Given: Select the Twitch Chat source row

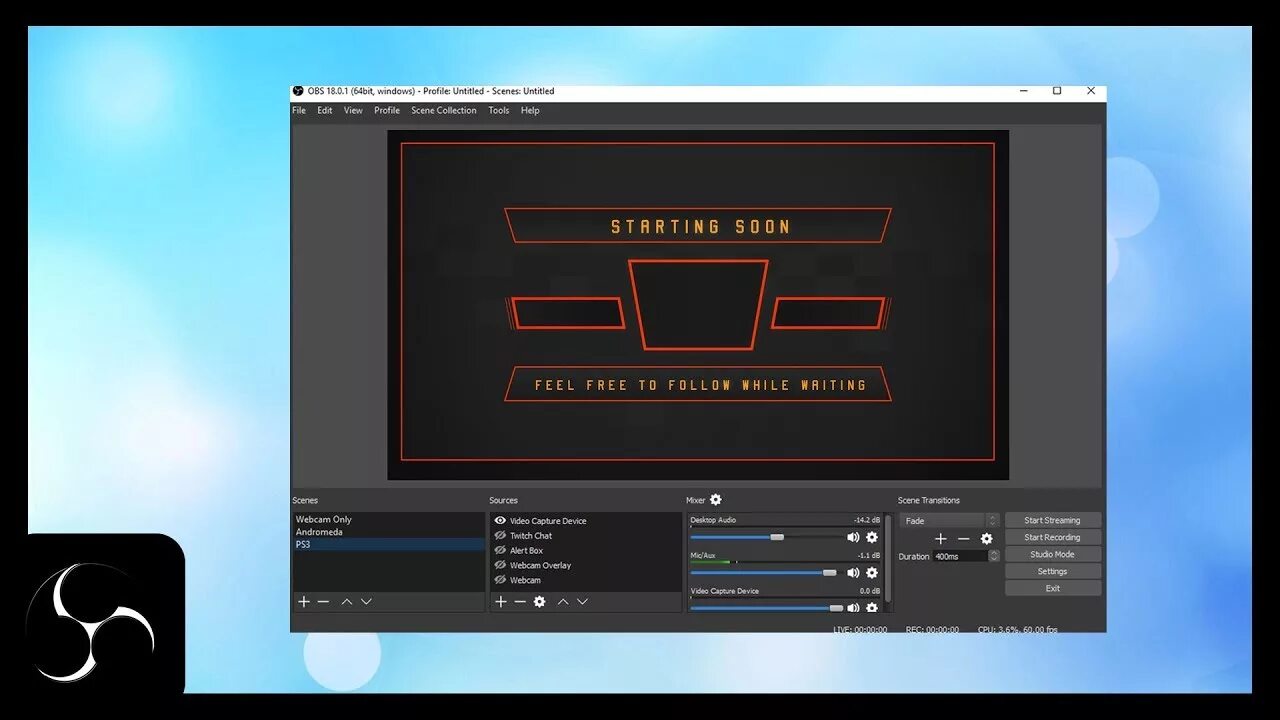Looking at the screenshot, I should pyautogui.click(x=586, y=536).
